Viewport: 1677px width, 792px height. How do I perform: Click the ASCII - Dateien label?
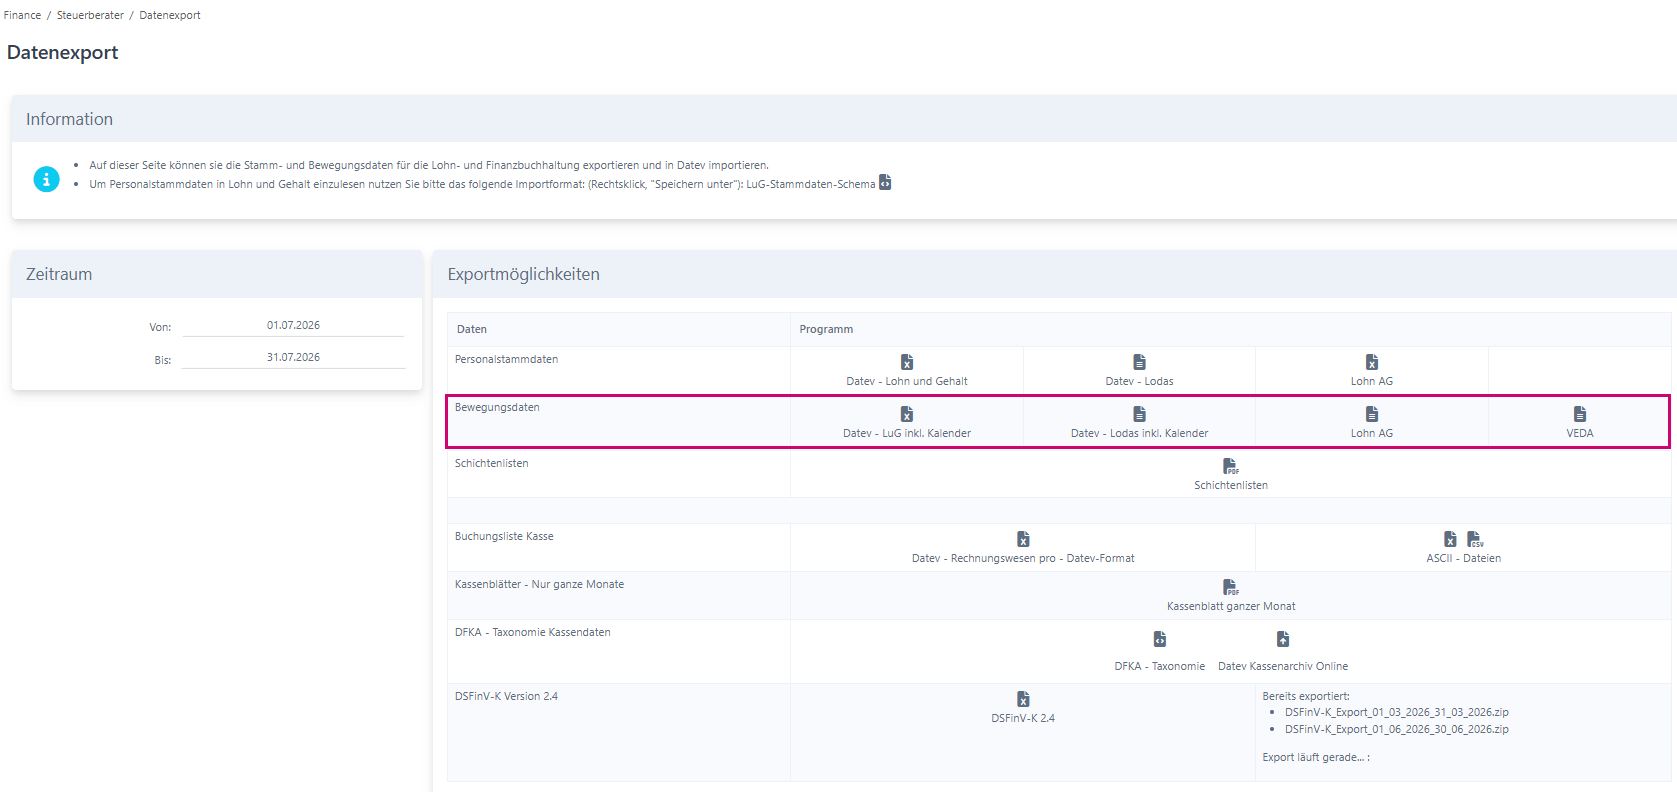click(1463, 558)
